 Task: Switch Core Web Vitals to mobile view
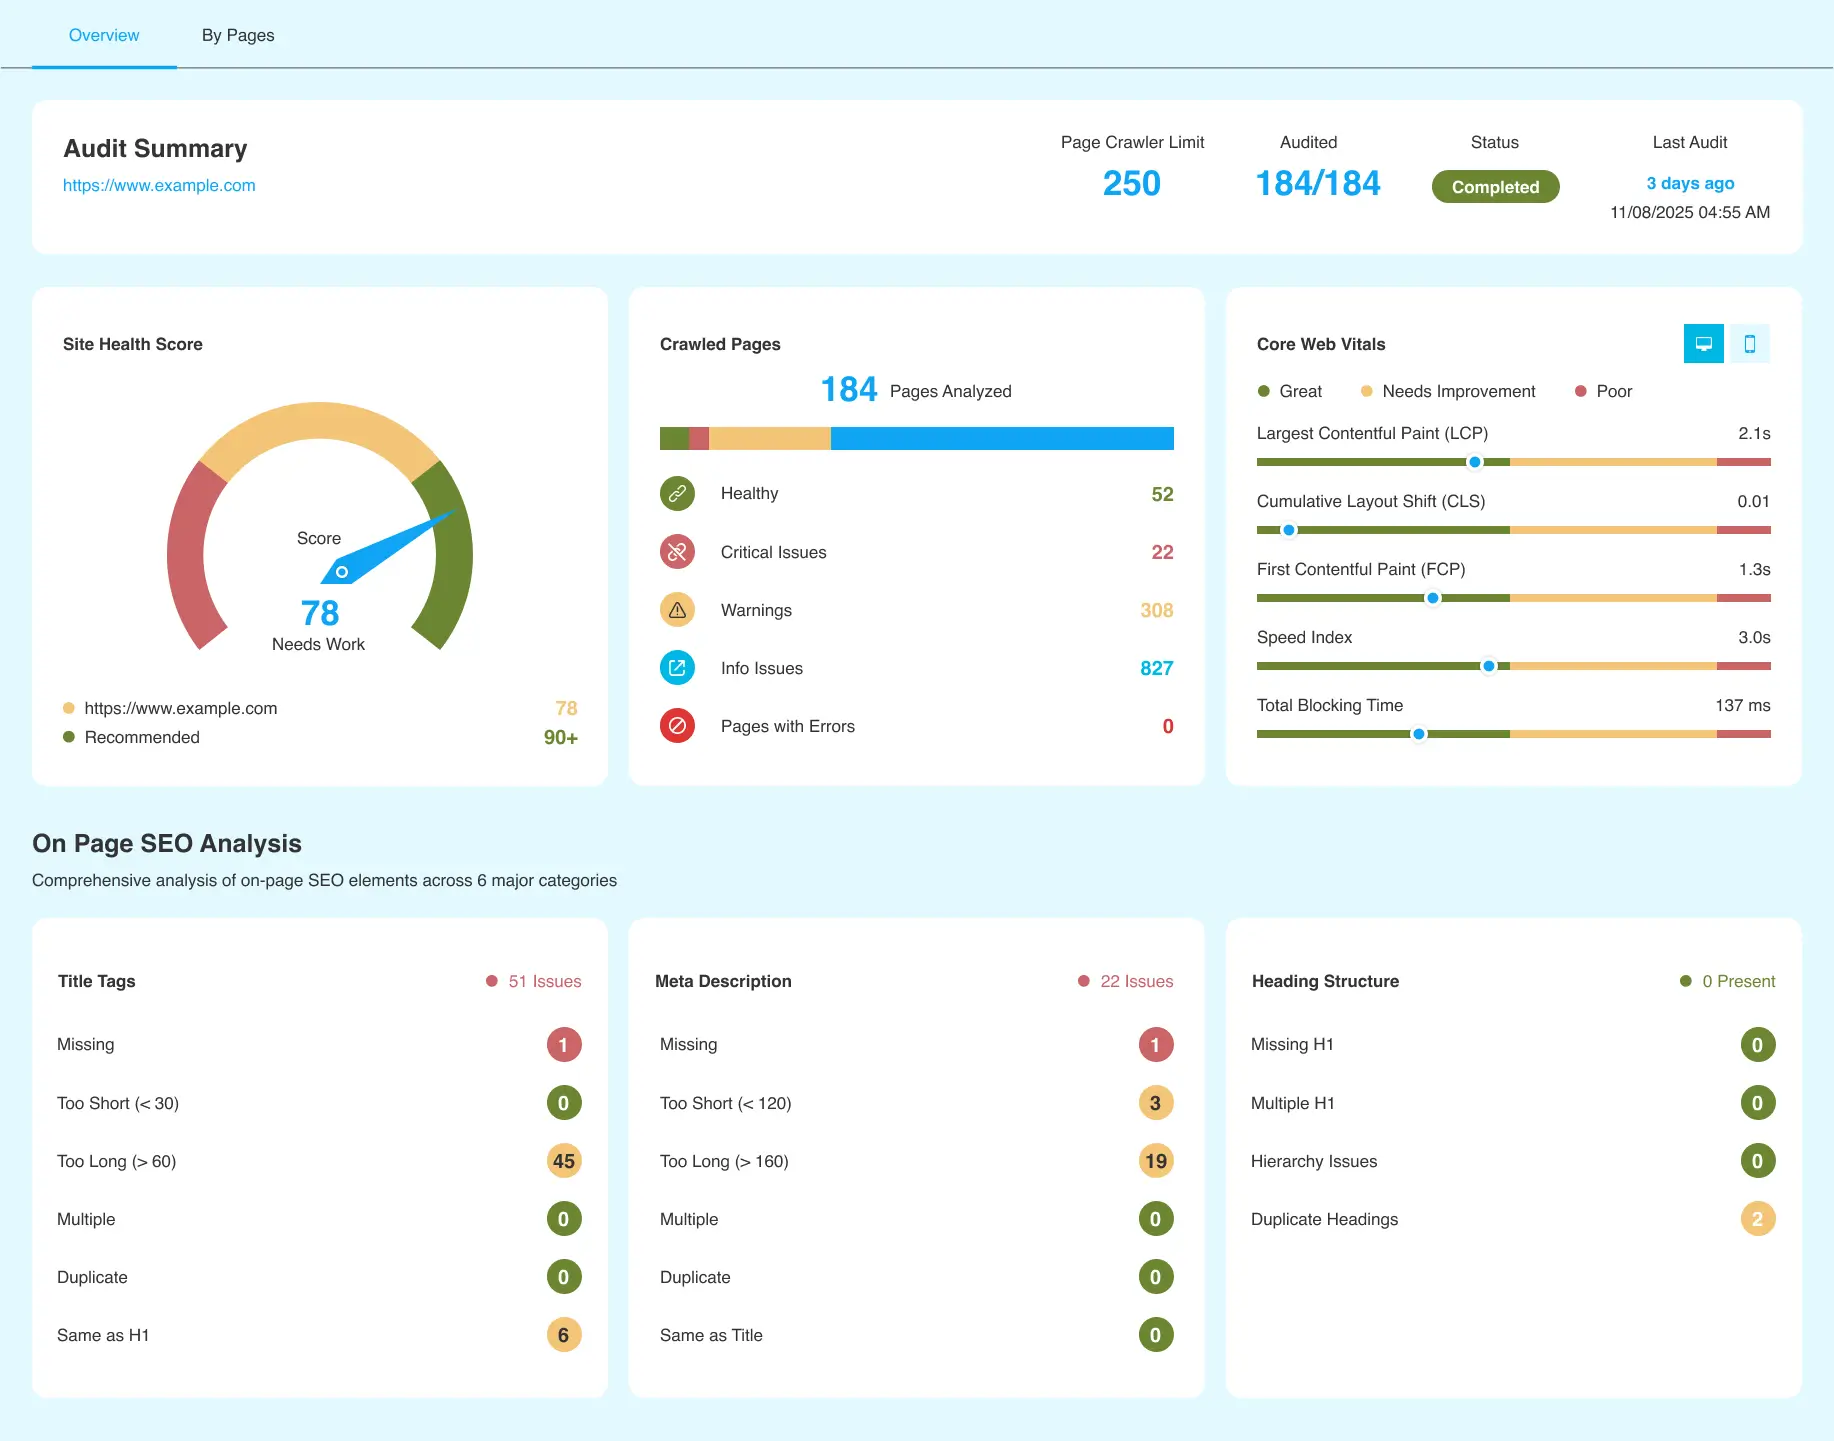pyautogui.click(x=1749, y=343)
